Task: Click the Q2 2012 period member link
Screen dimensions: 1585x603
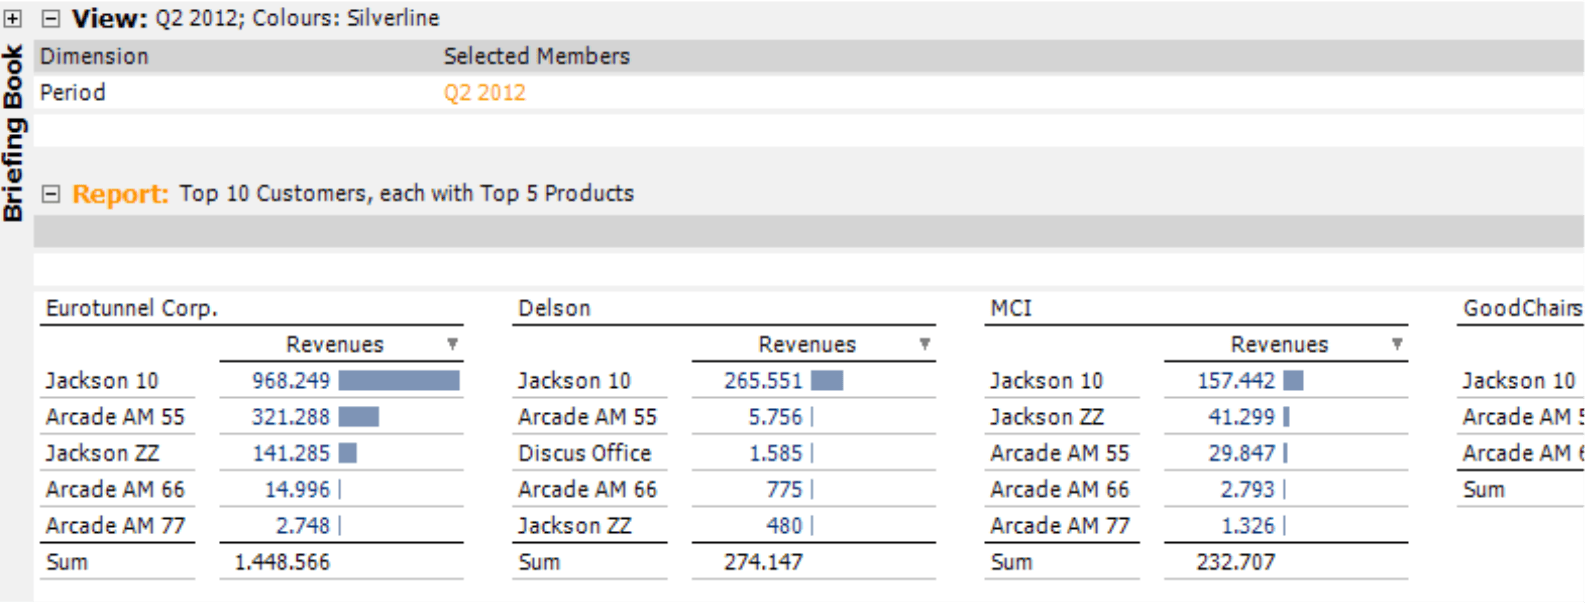Action: 485,93
